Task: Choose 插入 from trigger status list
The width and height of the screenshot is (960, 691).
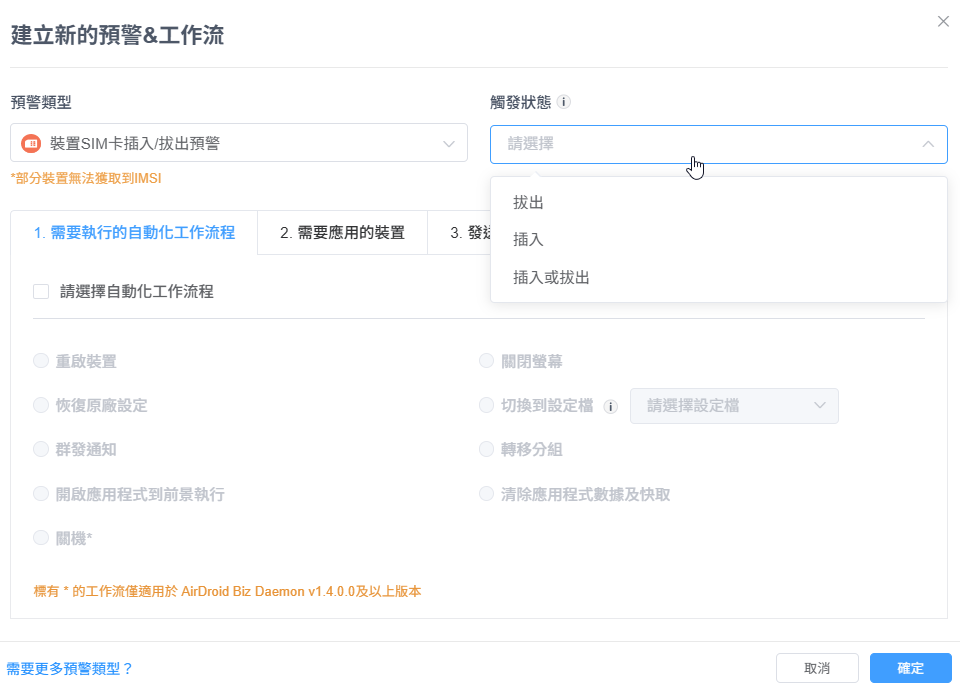Action: [x=719, y=239]
